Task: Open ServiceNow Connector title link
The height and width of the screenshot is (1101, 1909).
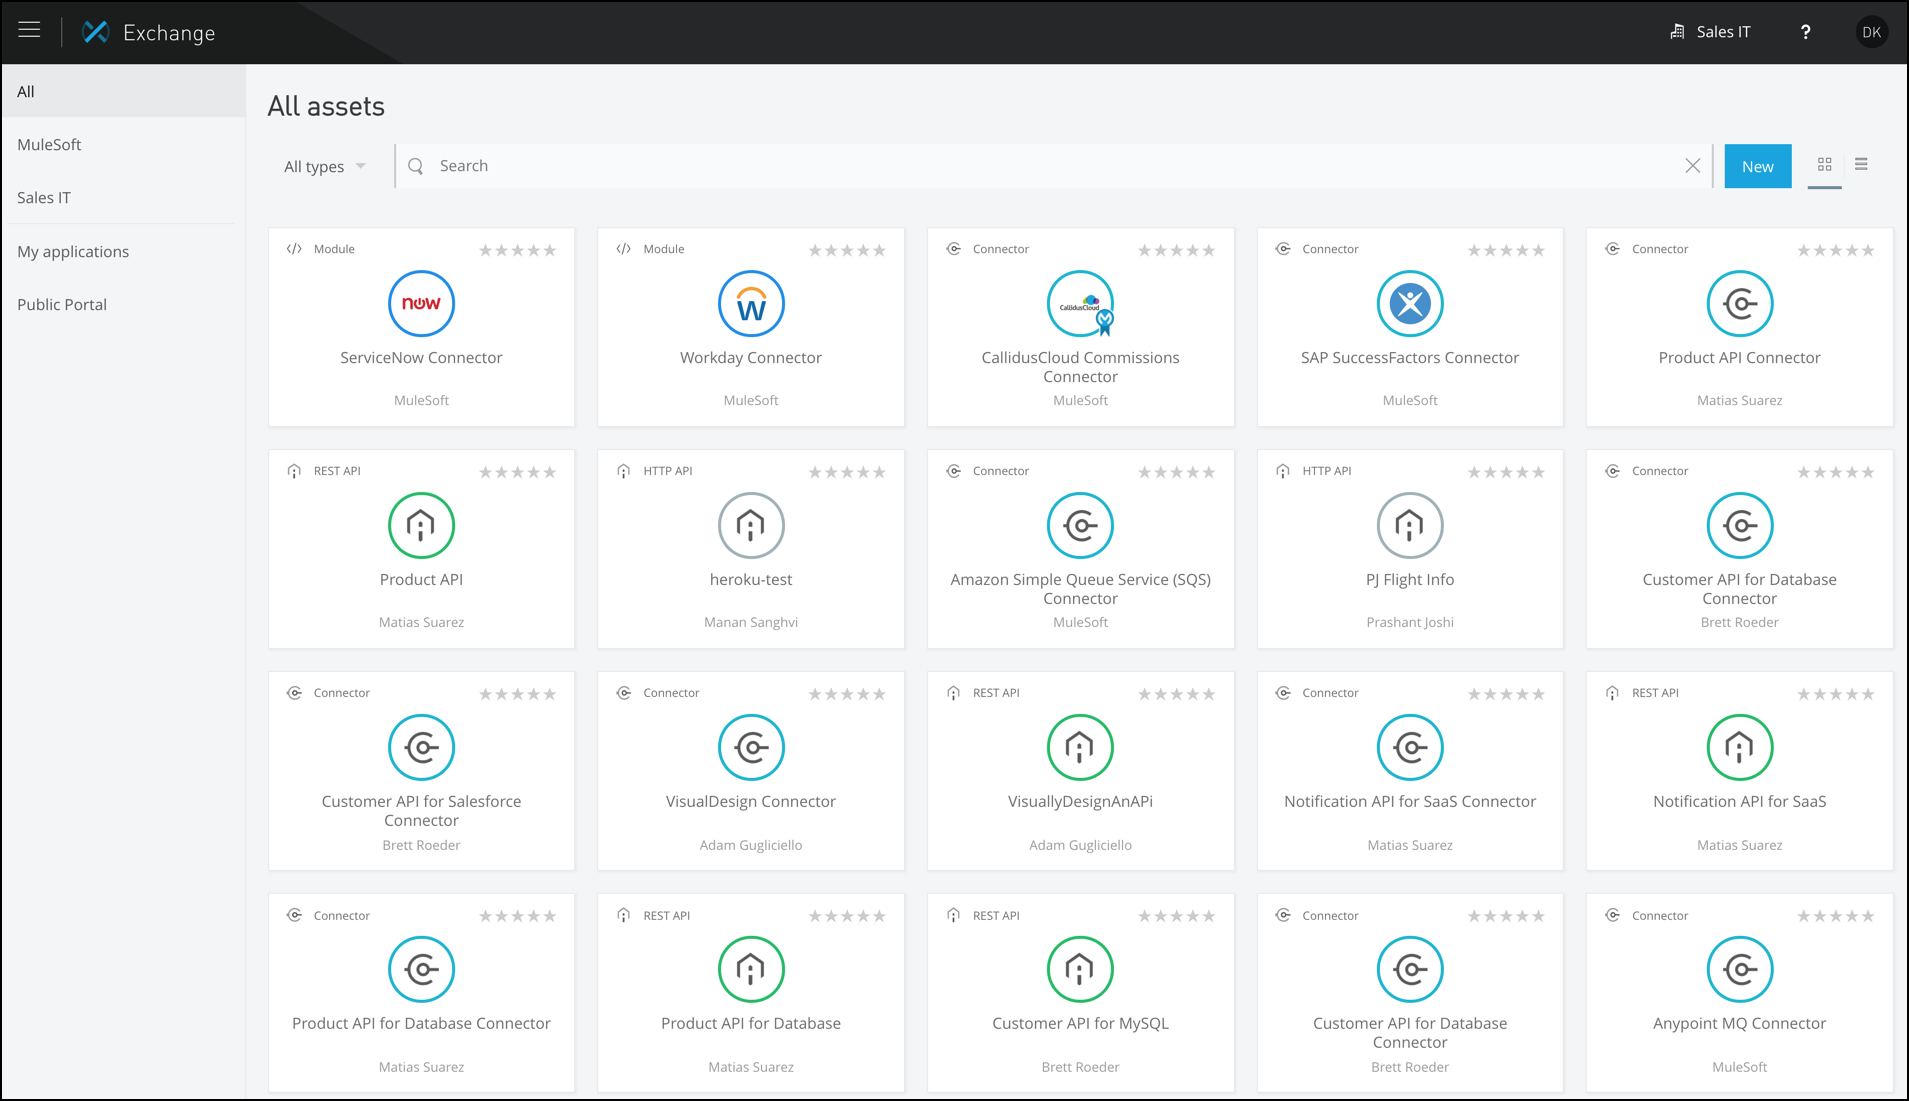Action: (421, 357)
